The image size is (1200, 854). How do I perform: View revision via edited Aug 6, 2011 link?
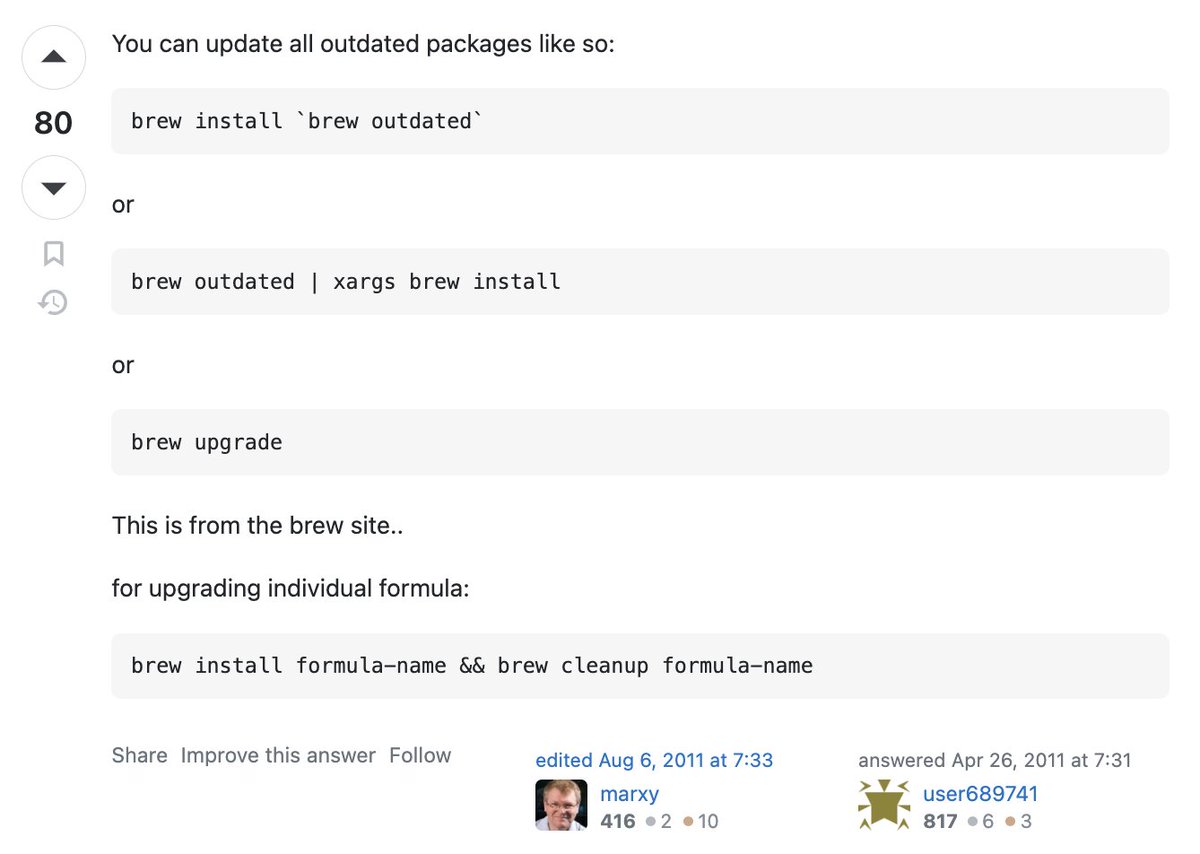pyautogui.click(x=654, y=760)
